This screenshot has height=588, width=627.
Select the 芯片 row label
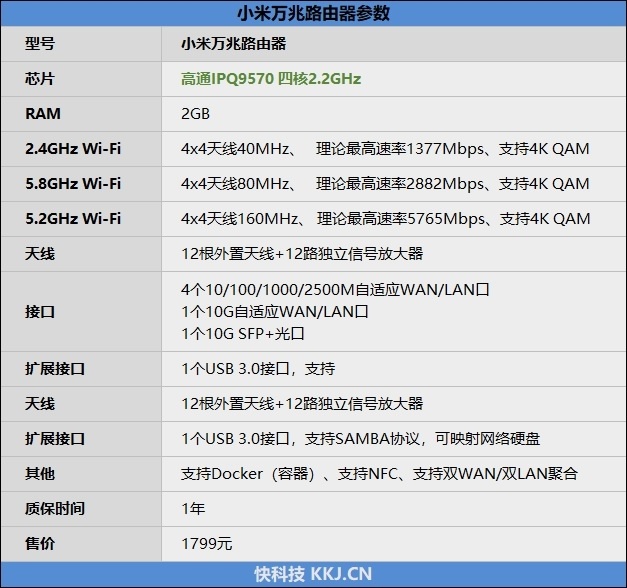pos(40,79)
